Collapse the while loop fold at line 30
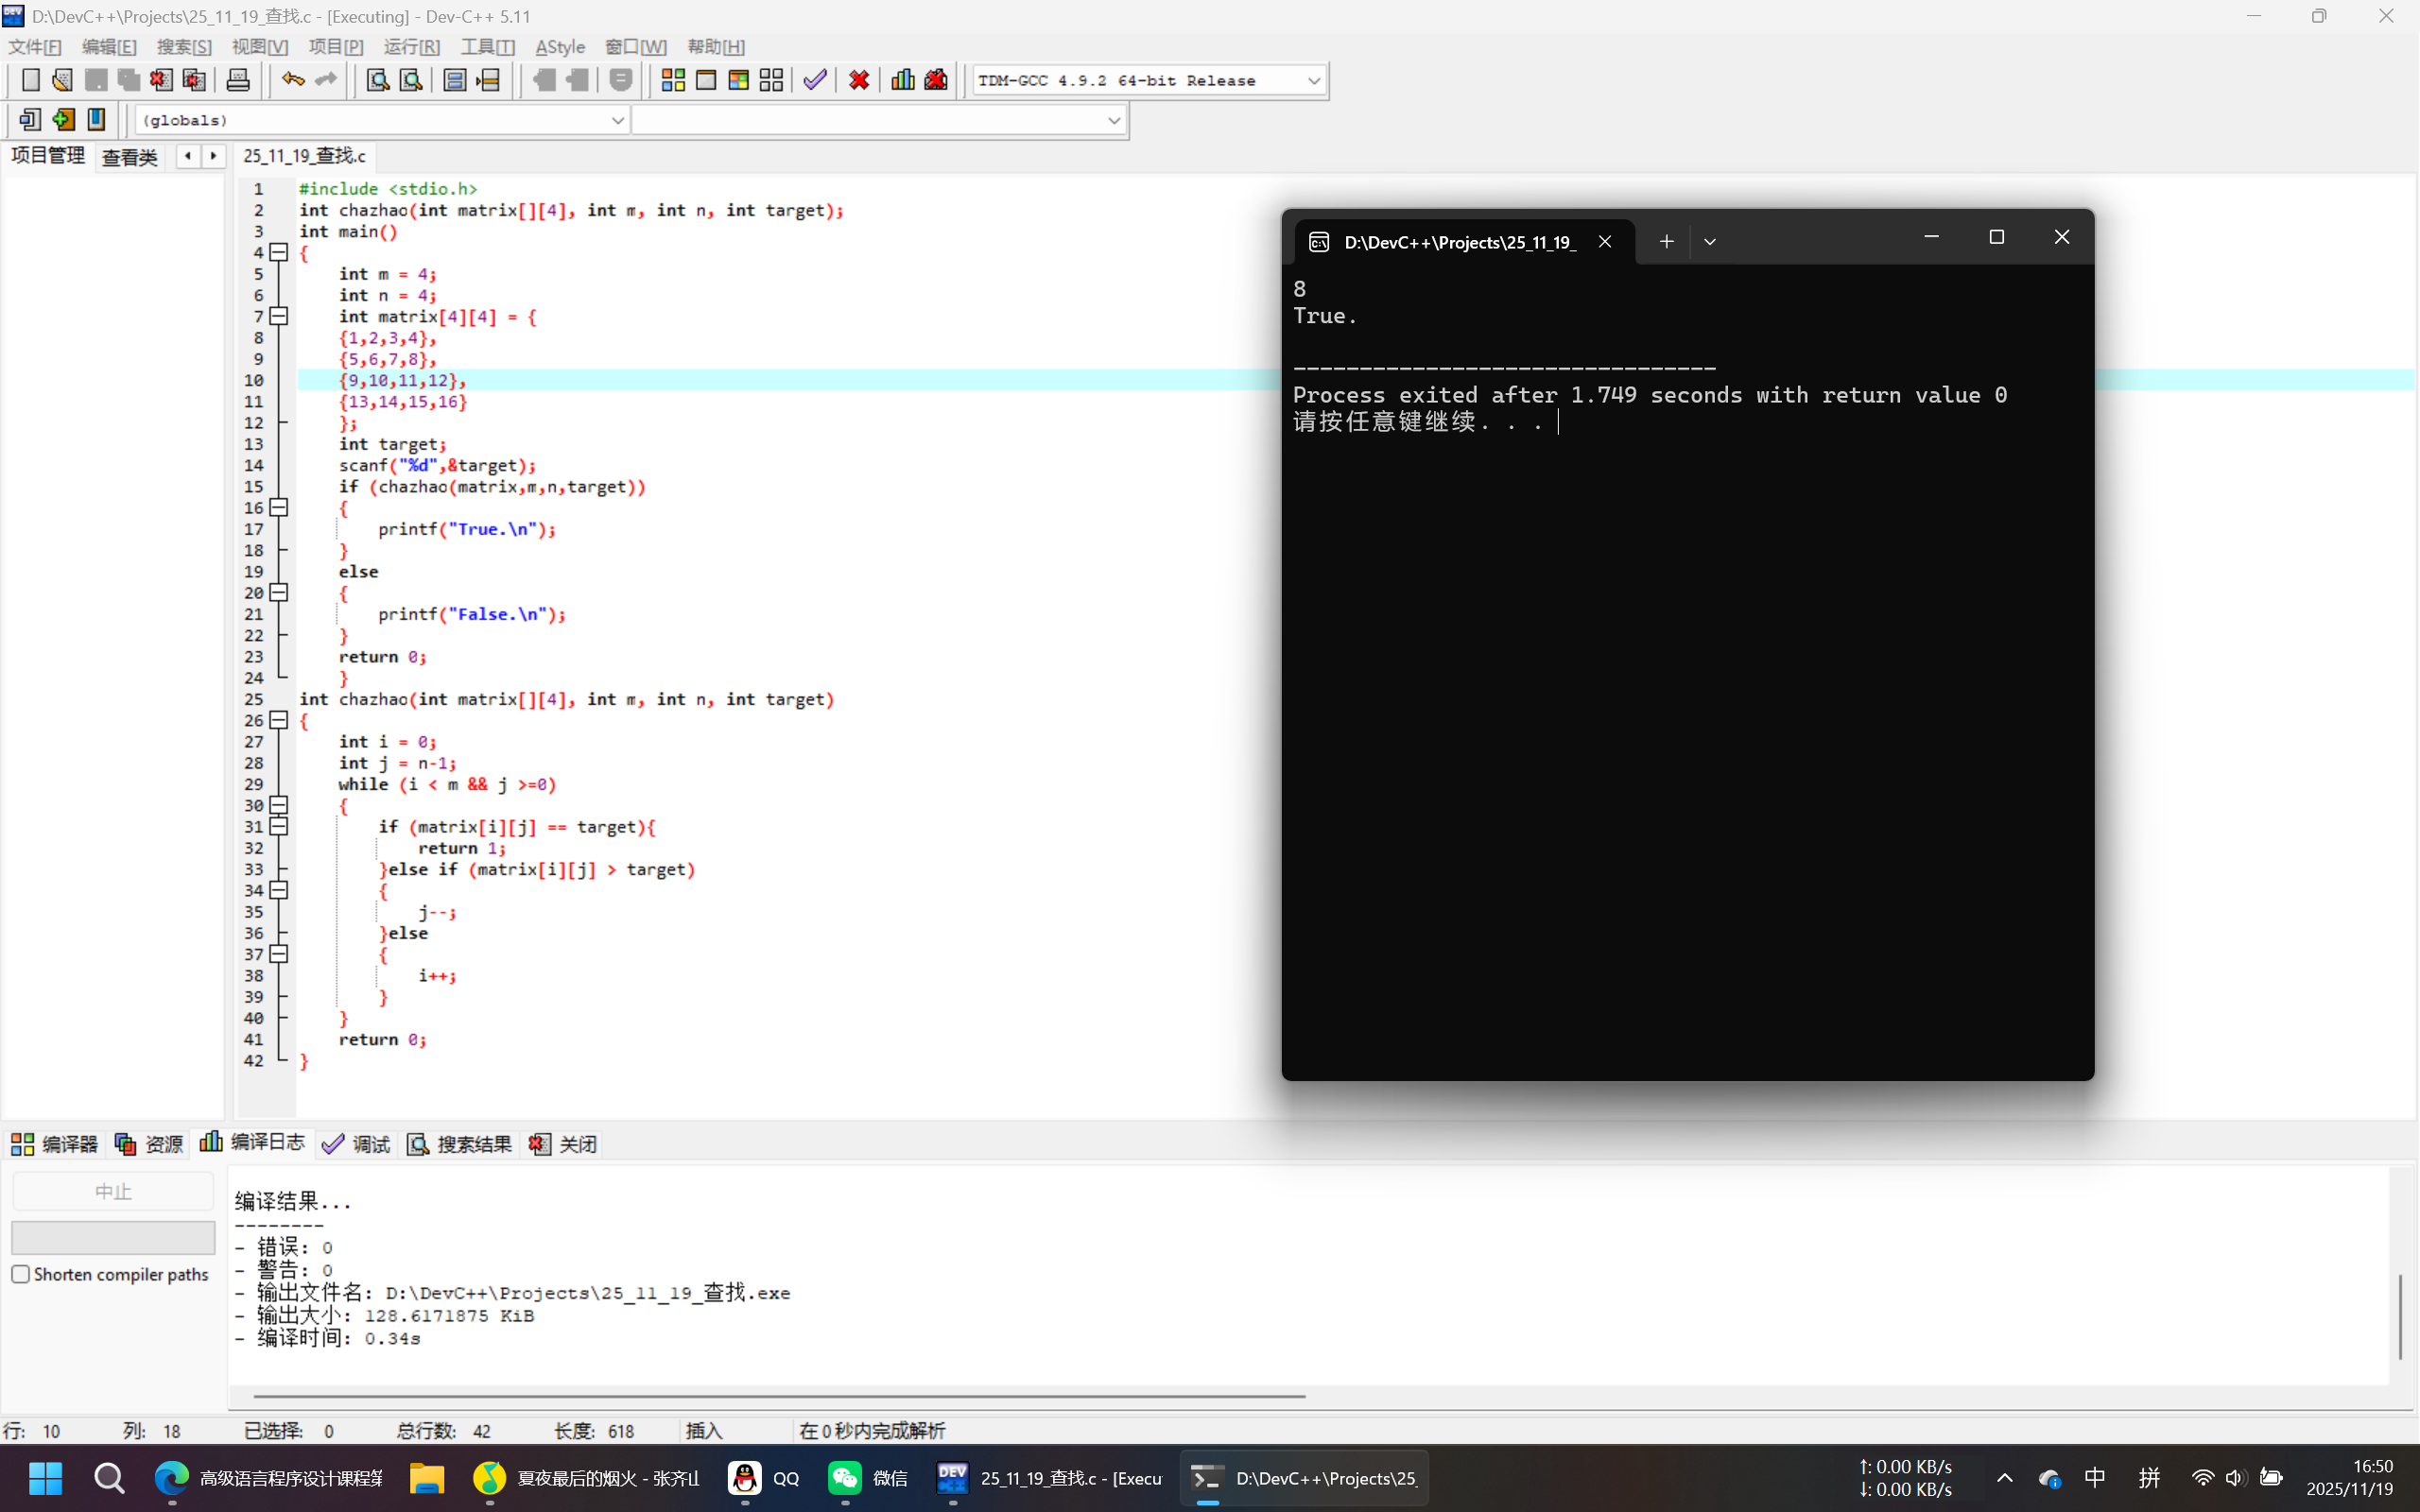 coord(280,805)
